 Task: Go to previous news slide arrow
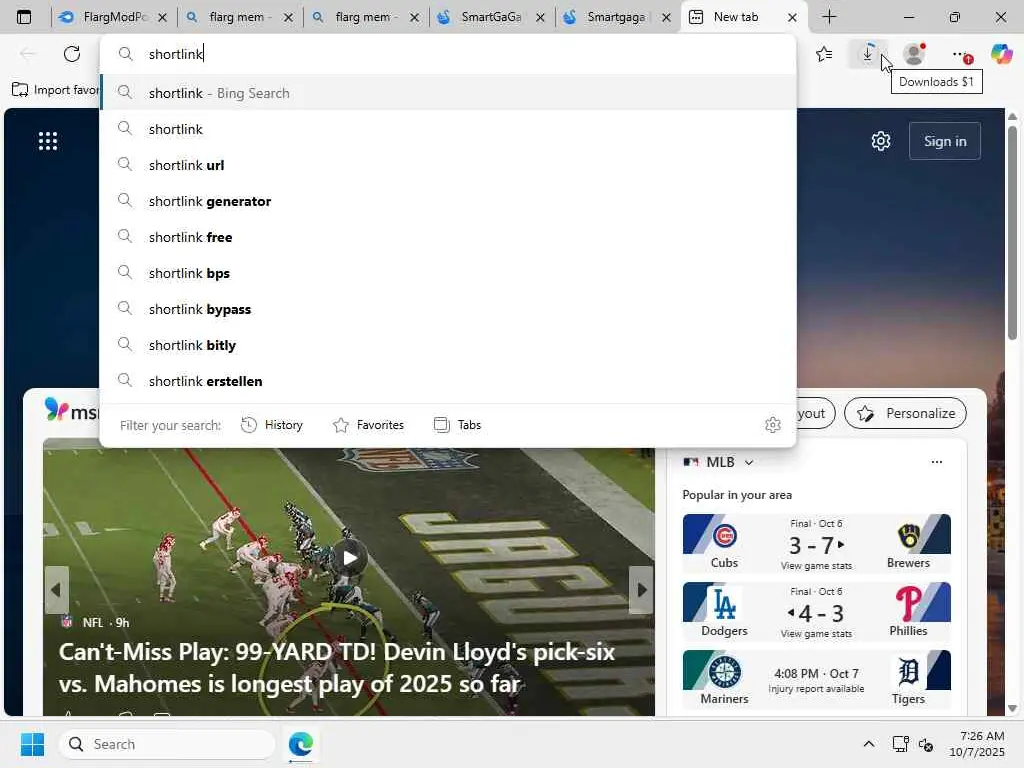[56, 590]
